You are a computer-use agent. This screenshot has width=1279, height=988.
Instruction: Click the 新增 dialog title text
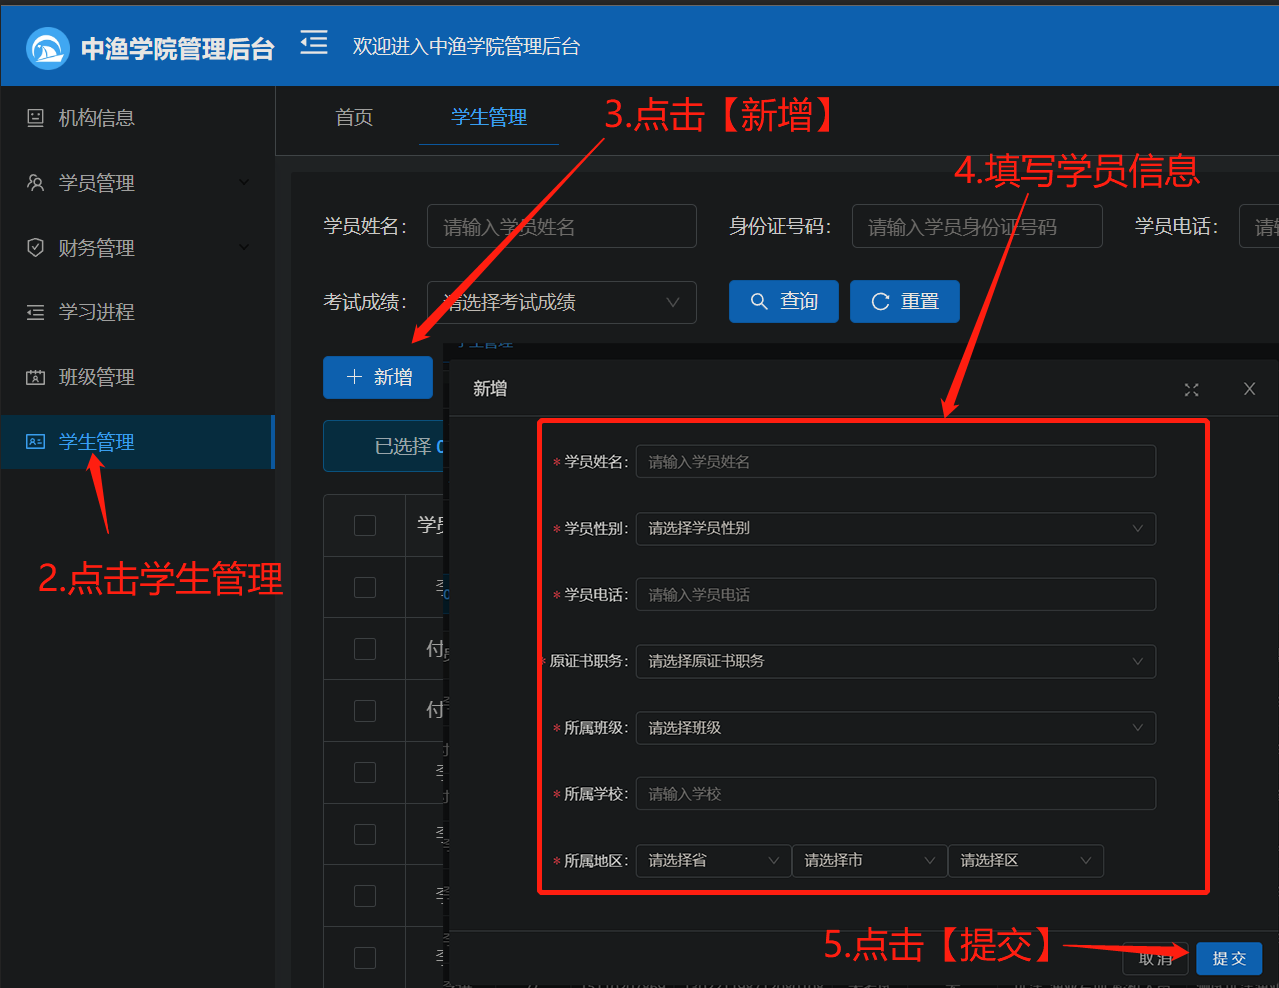pyautogui.click(x=490, y=388)
